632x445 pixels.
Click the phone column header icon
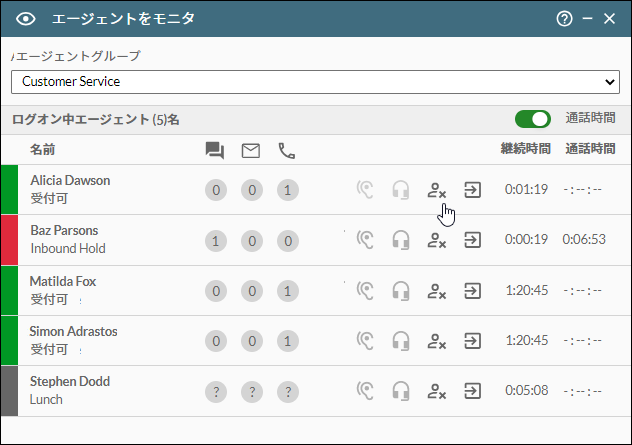[x=287, y=151]
